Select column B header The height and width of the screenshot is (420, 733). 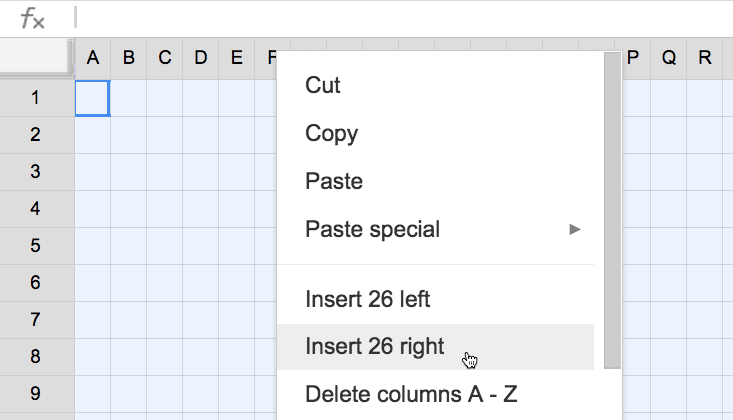click(128, 58)
